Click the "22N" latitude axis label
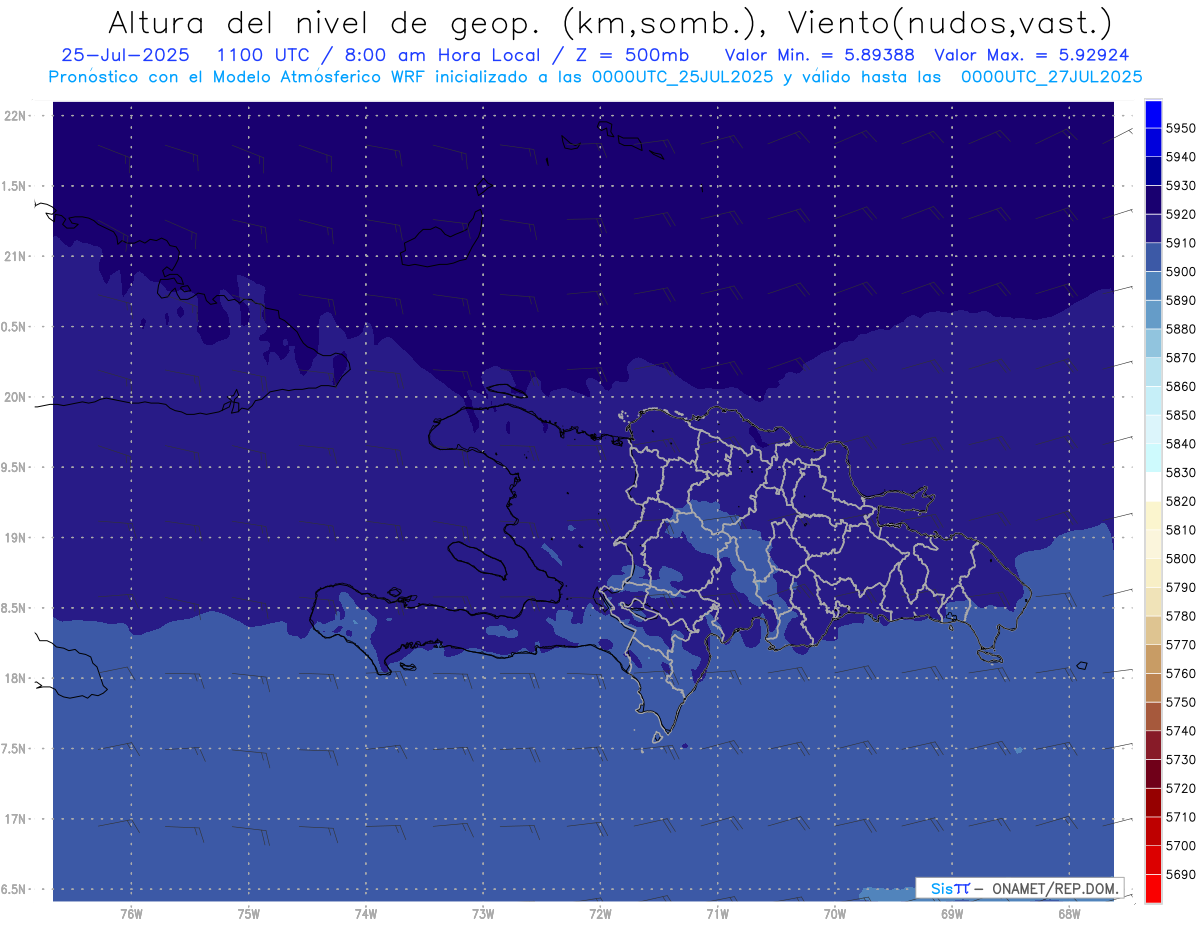This screenshot has width=1200, height=927. click(x=15, y=116)
